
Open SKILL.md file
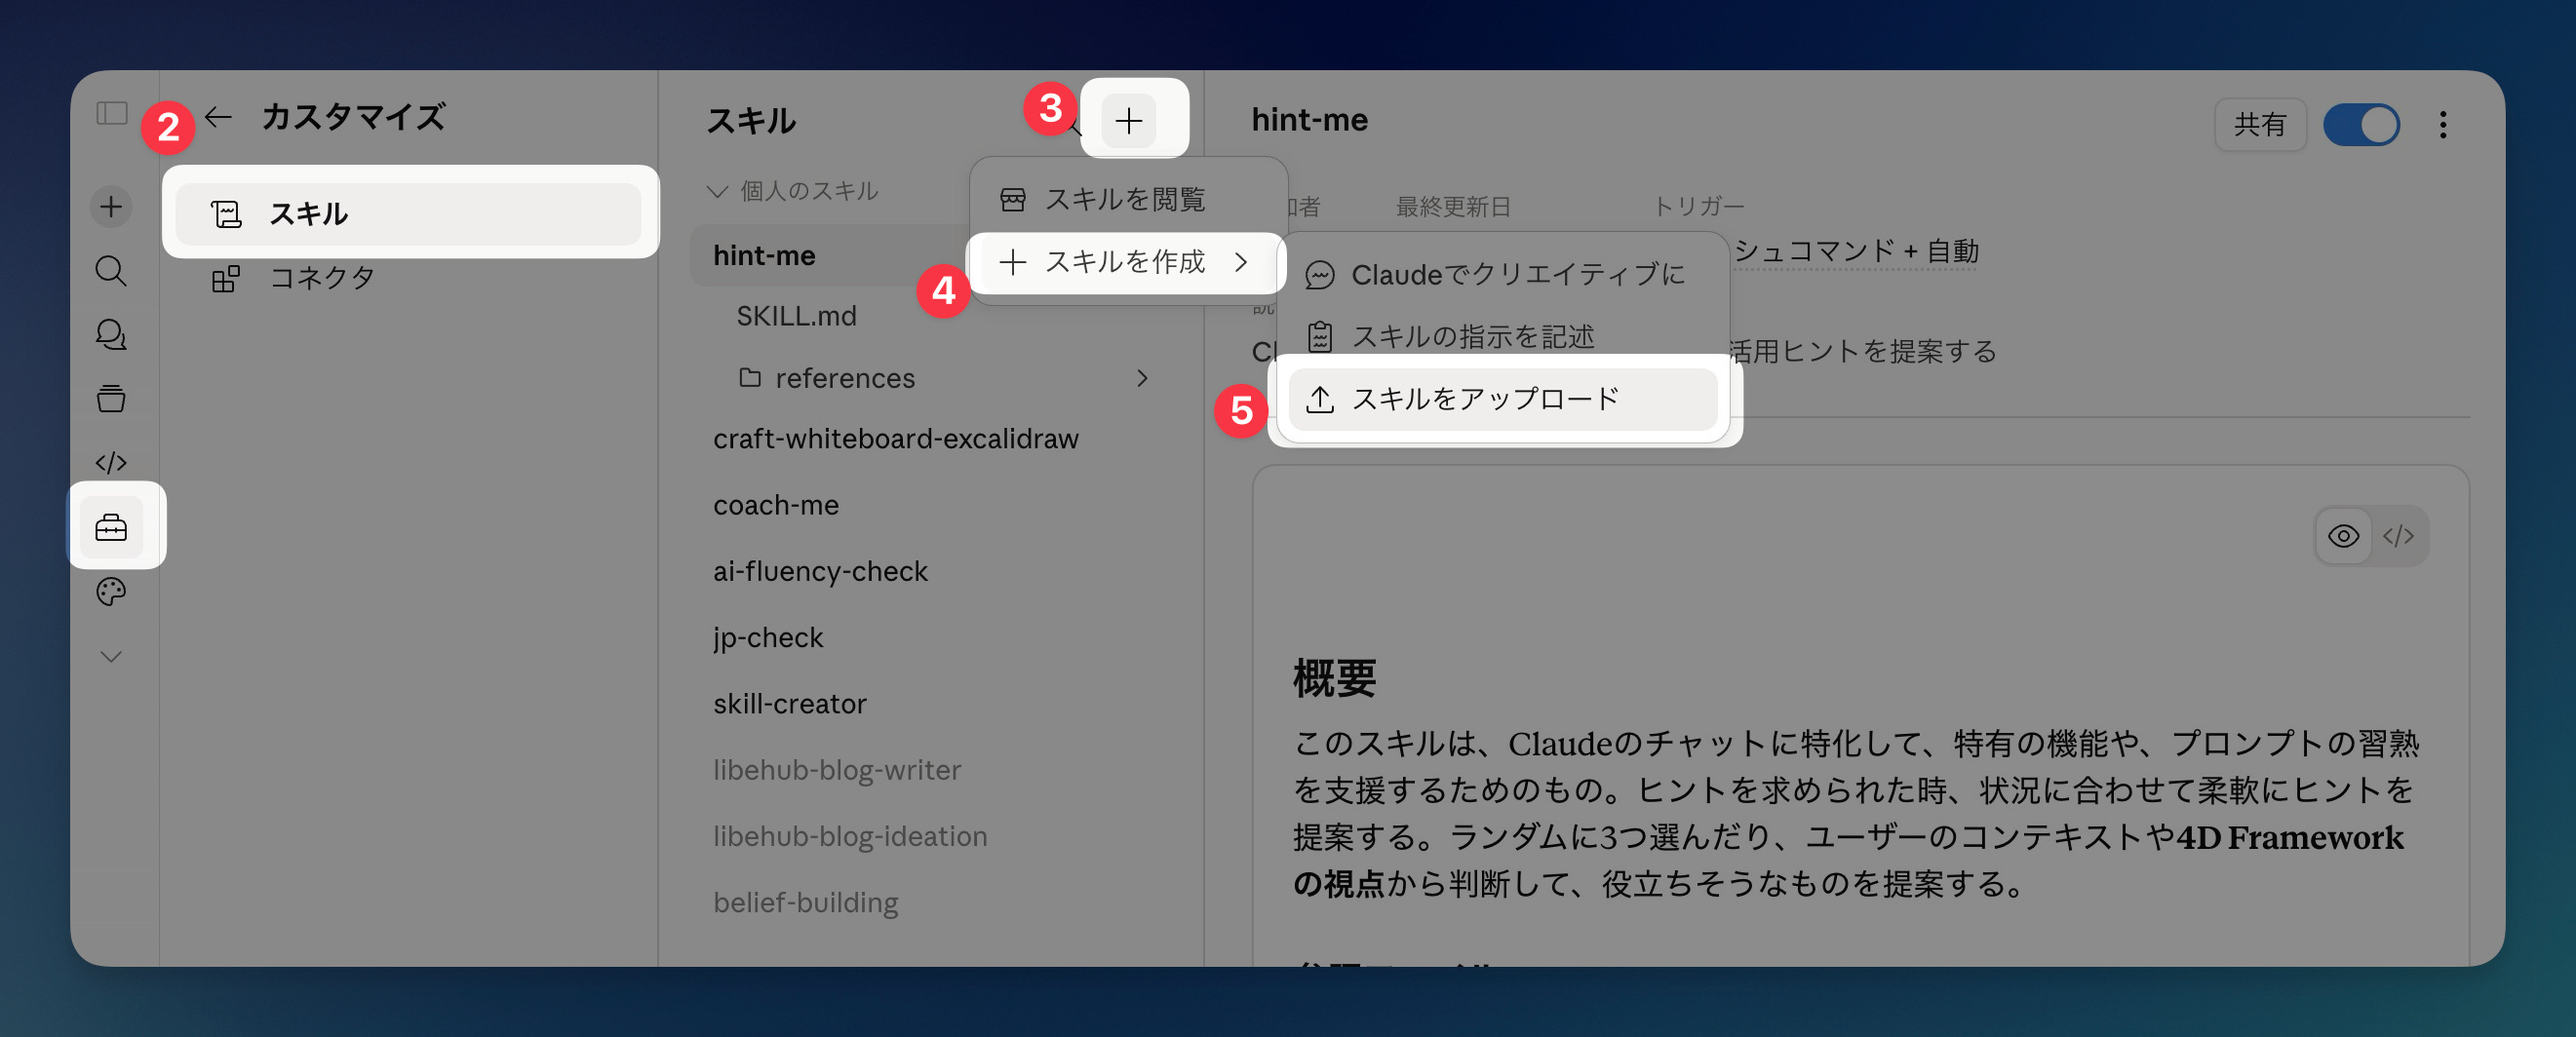pyautogui.click(x=796, y=316)
